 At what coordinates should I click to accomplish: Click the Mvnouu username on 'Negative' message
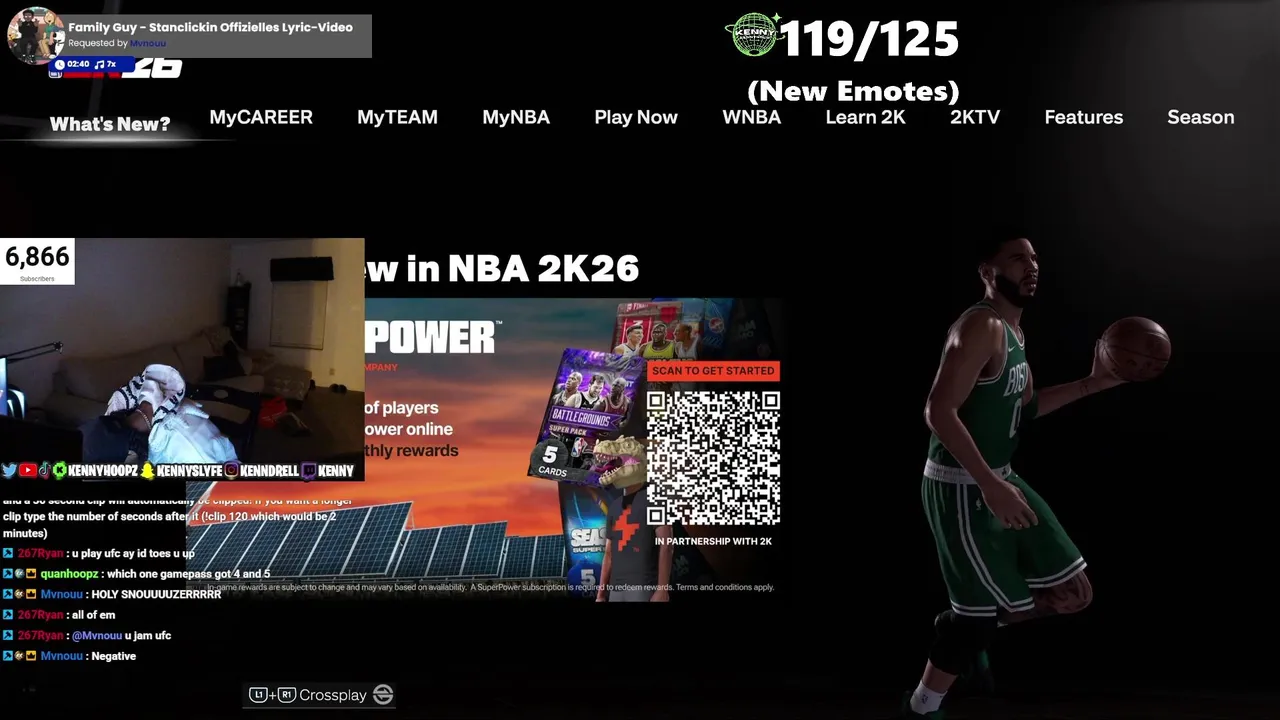(61, 656)
